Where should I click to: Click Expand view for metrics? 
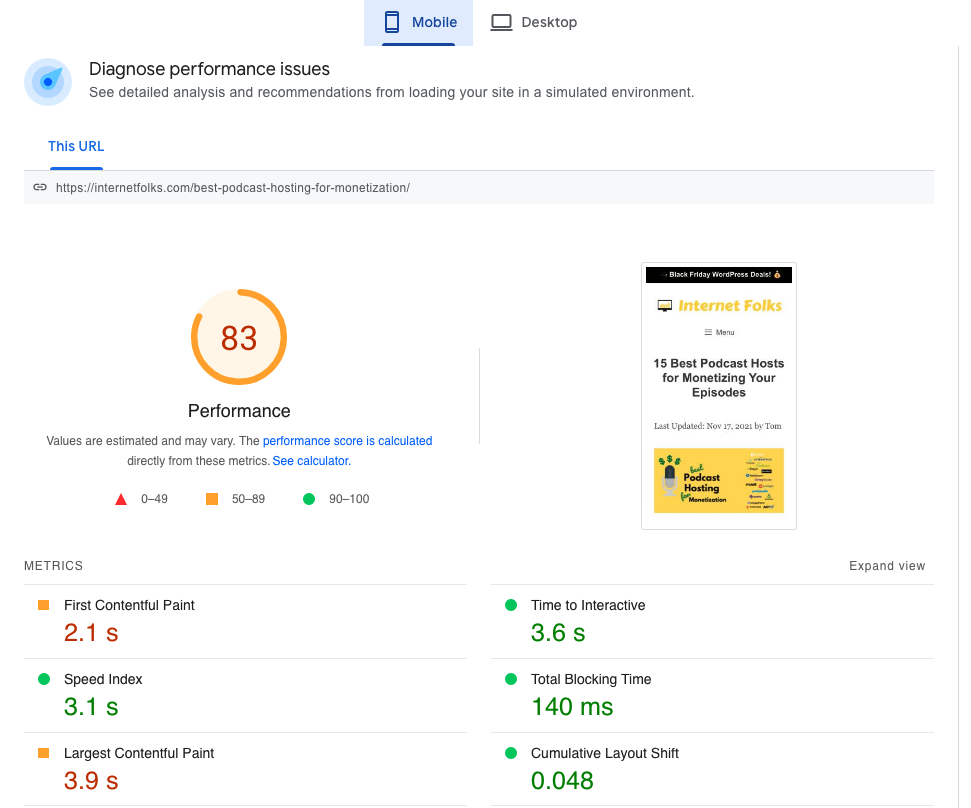[887, 566]
